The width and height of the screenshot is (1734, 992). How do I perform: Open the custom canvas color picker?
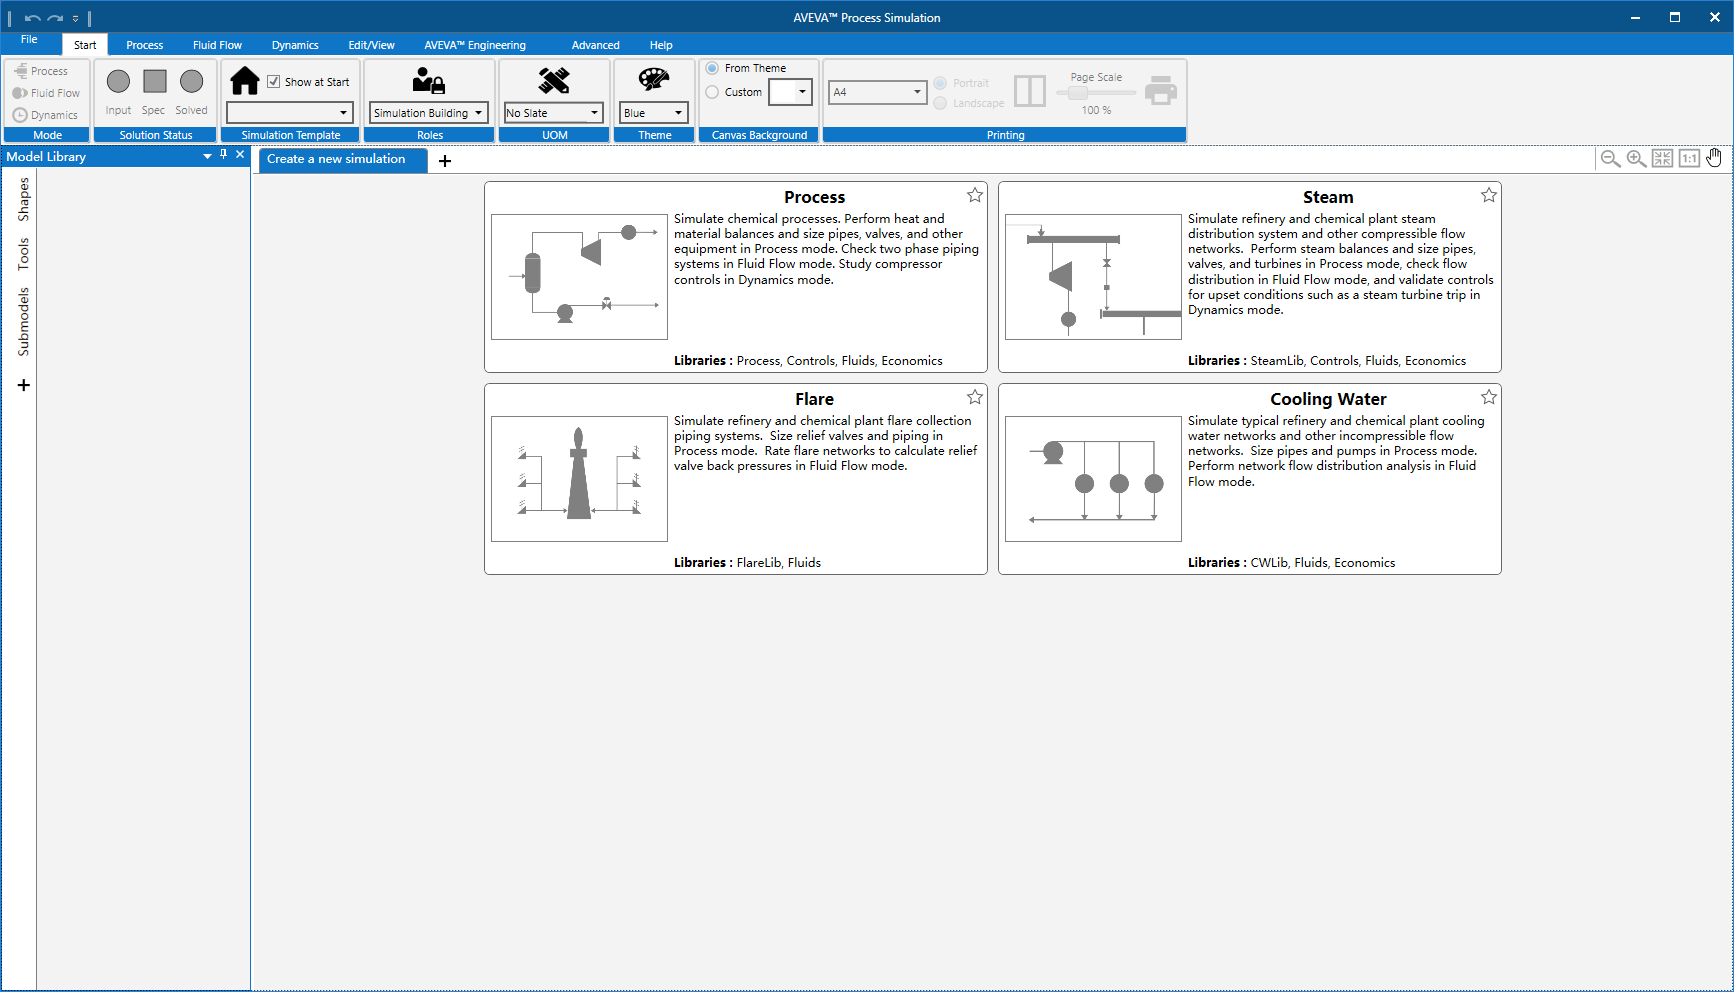click(x=790, y=92)
